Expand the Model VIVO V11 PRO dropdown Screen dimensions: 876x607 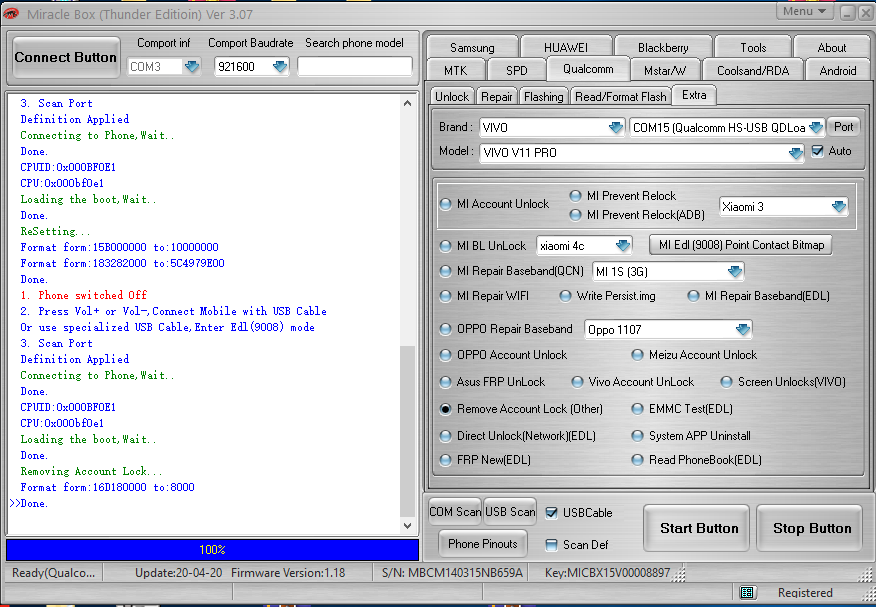pyautogui.click(x=796, y=152)
